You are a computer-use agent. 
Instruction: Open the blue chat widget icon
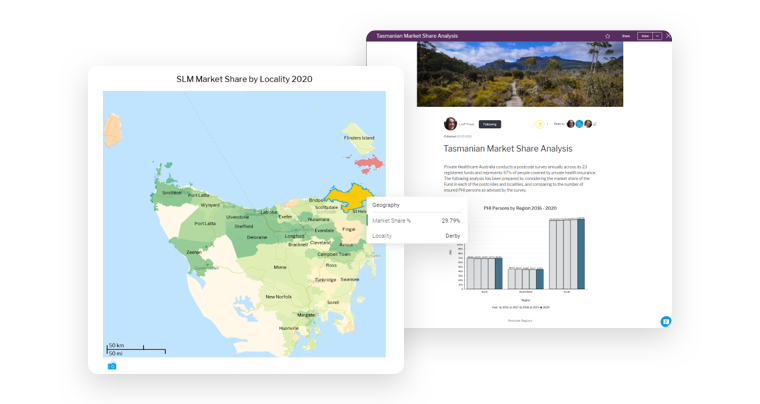click(x=665, y=321)
